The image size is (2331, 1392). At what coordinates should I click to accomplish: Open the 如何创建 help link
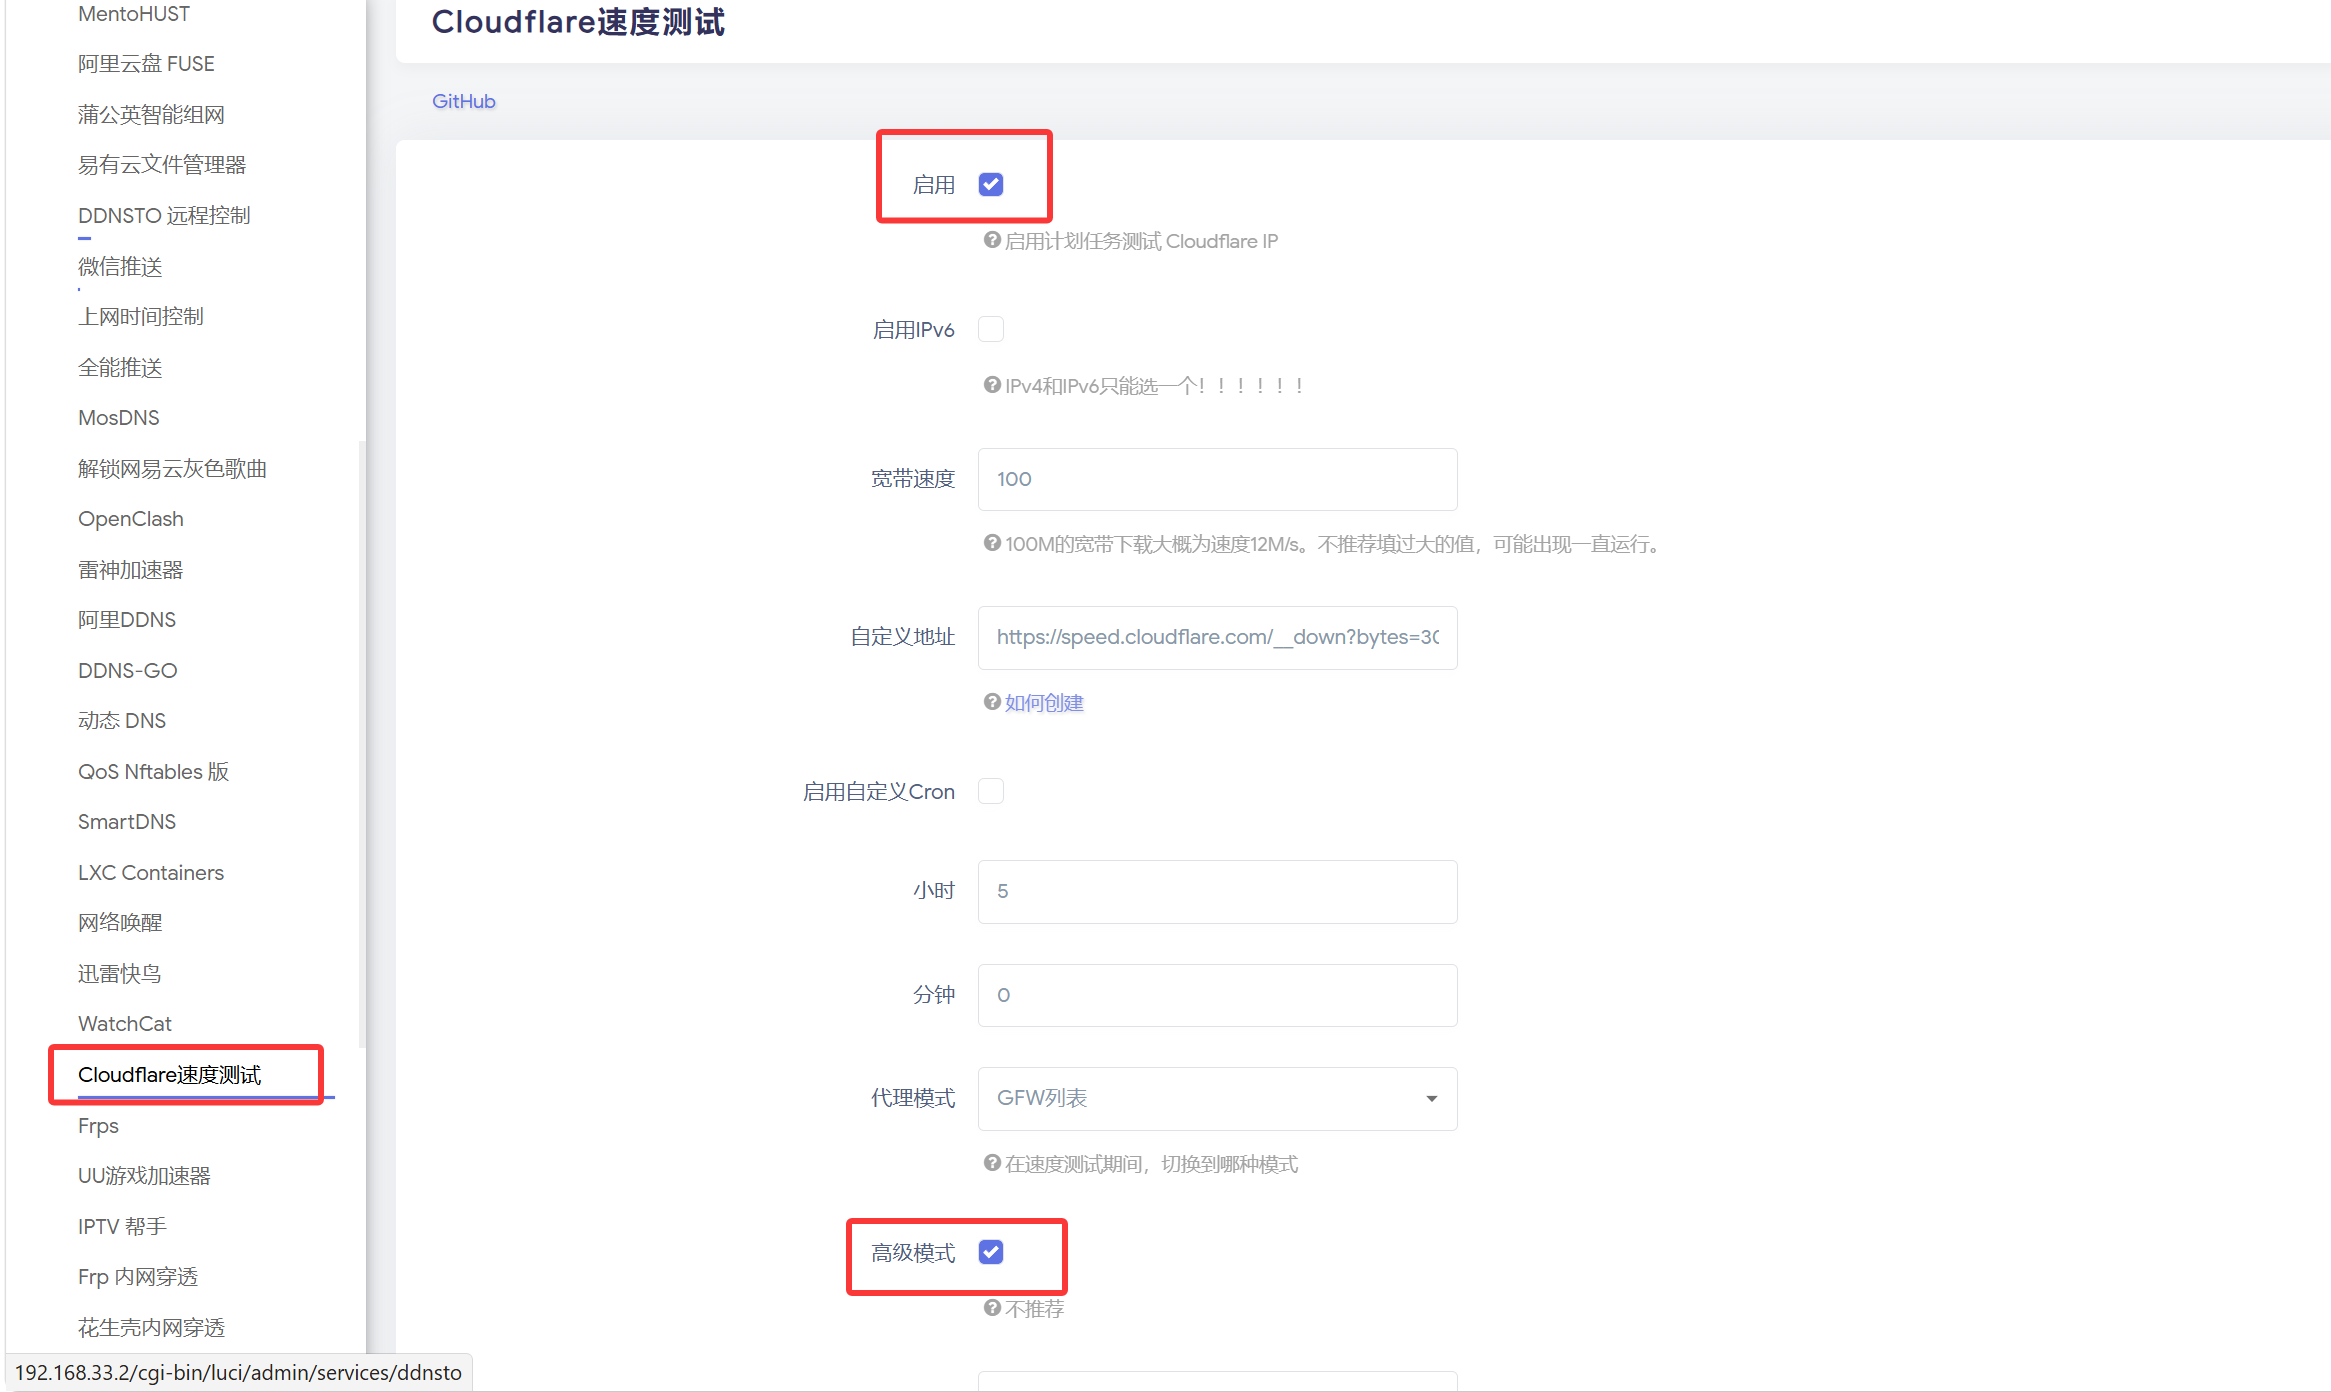point(1044,703)
